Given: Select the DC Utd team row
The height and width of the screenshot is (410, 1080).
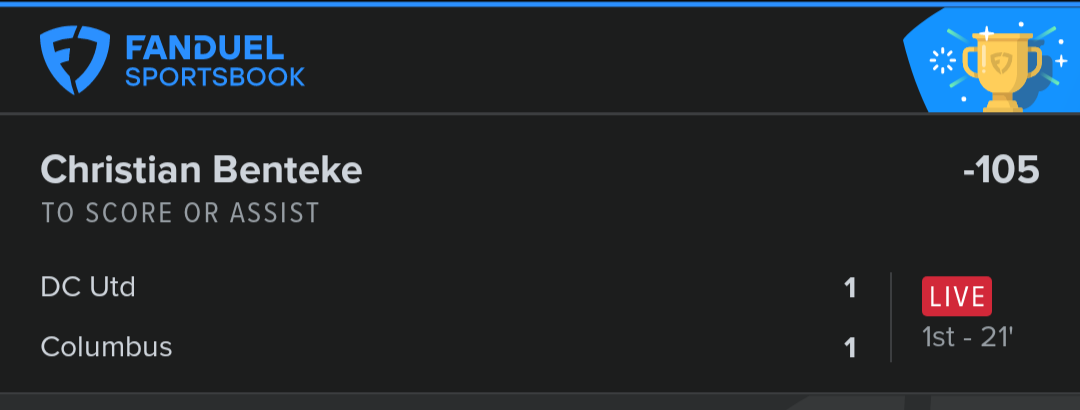Looking at the screenshot, I should 448,287.
